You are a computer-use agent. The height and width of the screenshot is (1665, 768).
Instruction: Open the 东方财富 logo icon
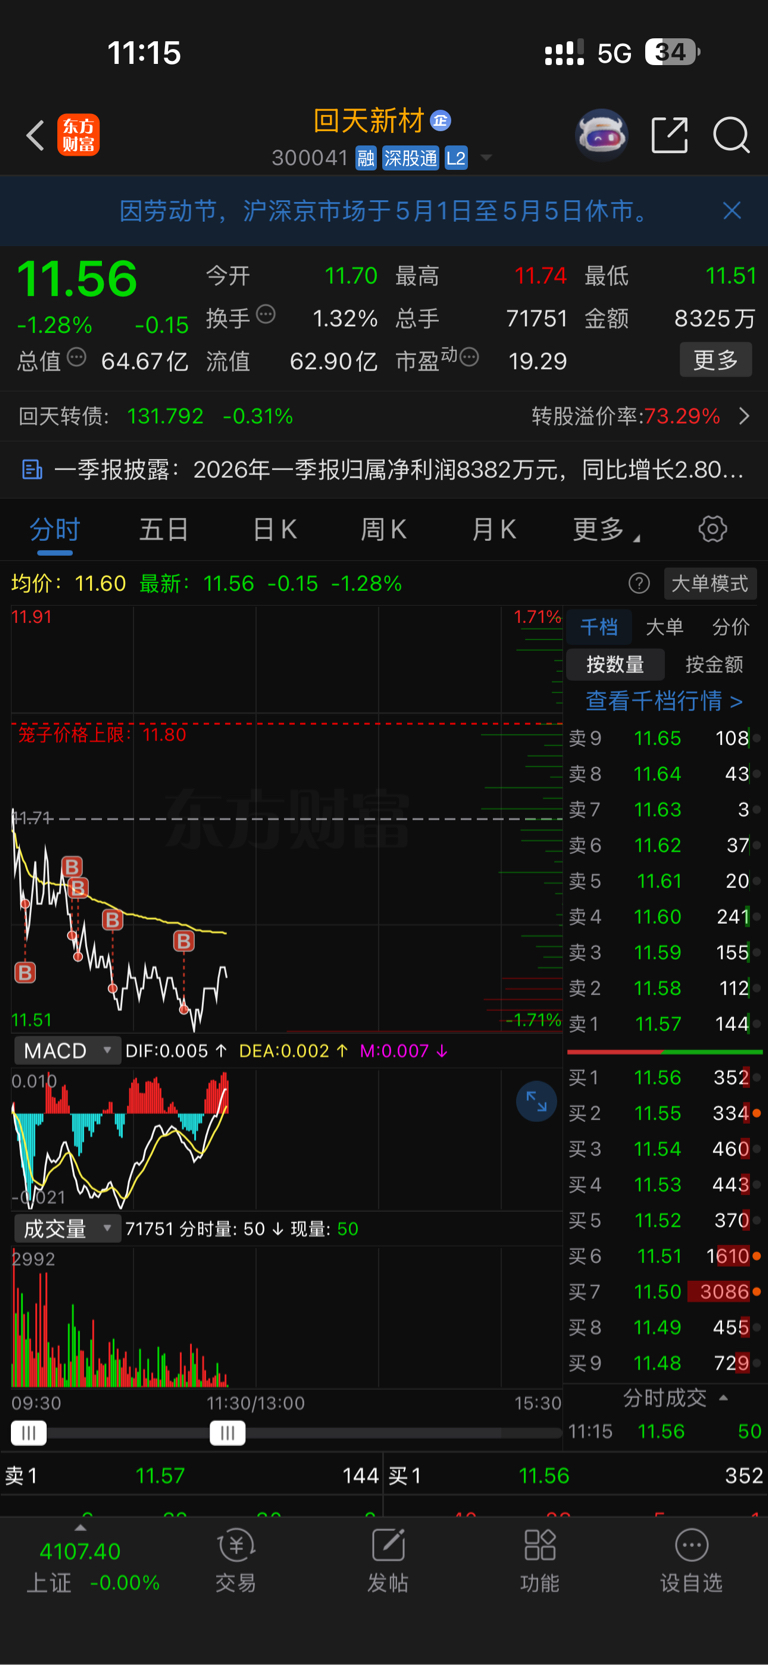point(79,135)
